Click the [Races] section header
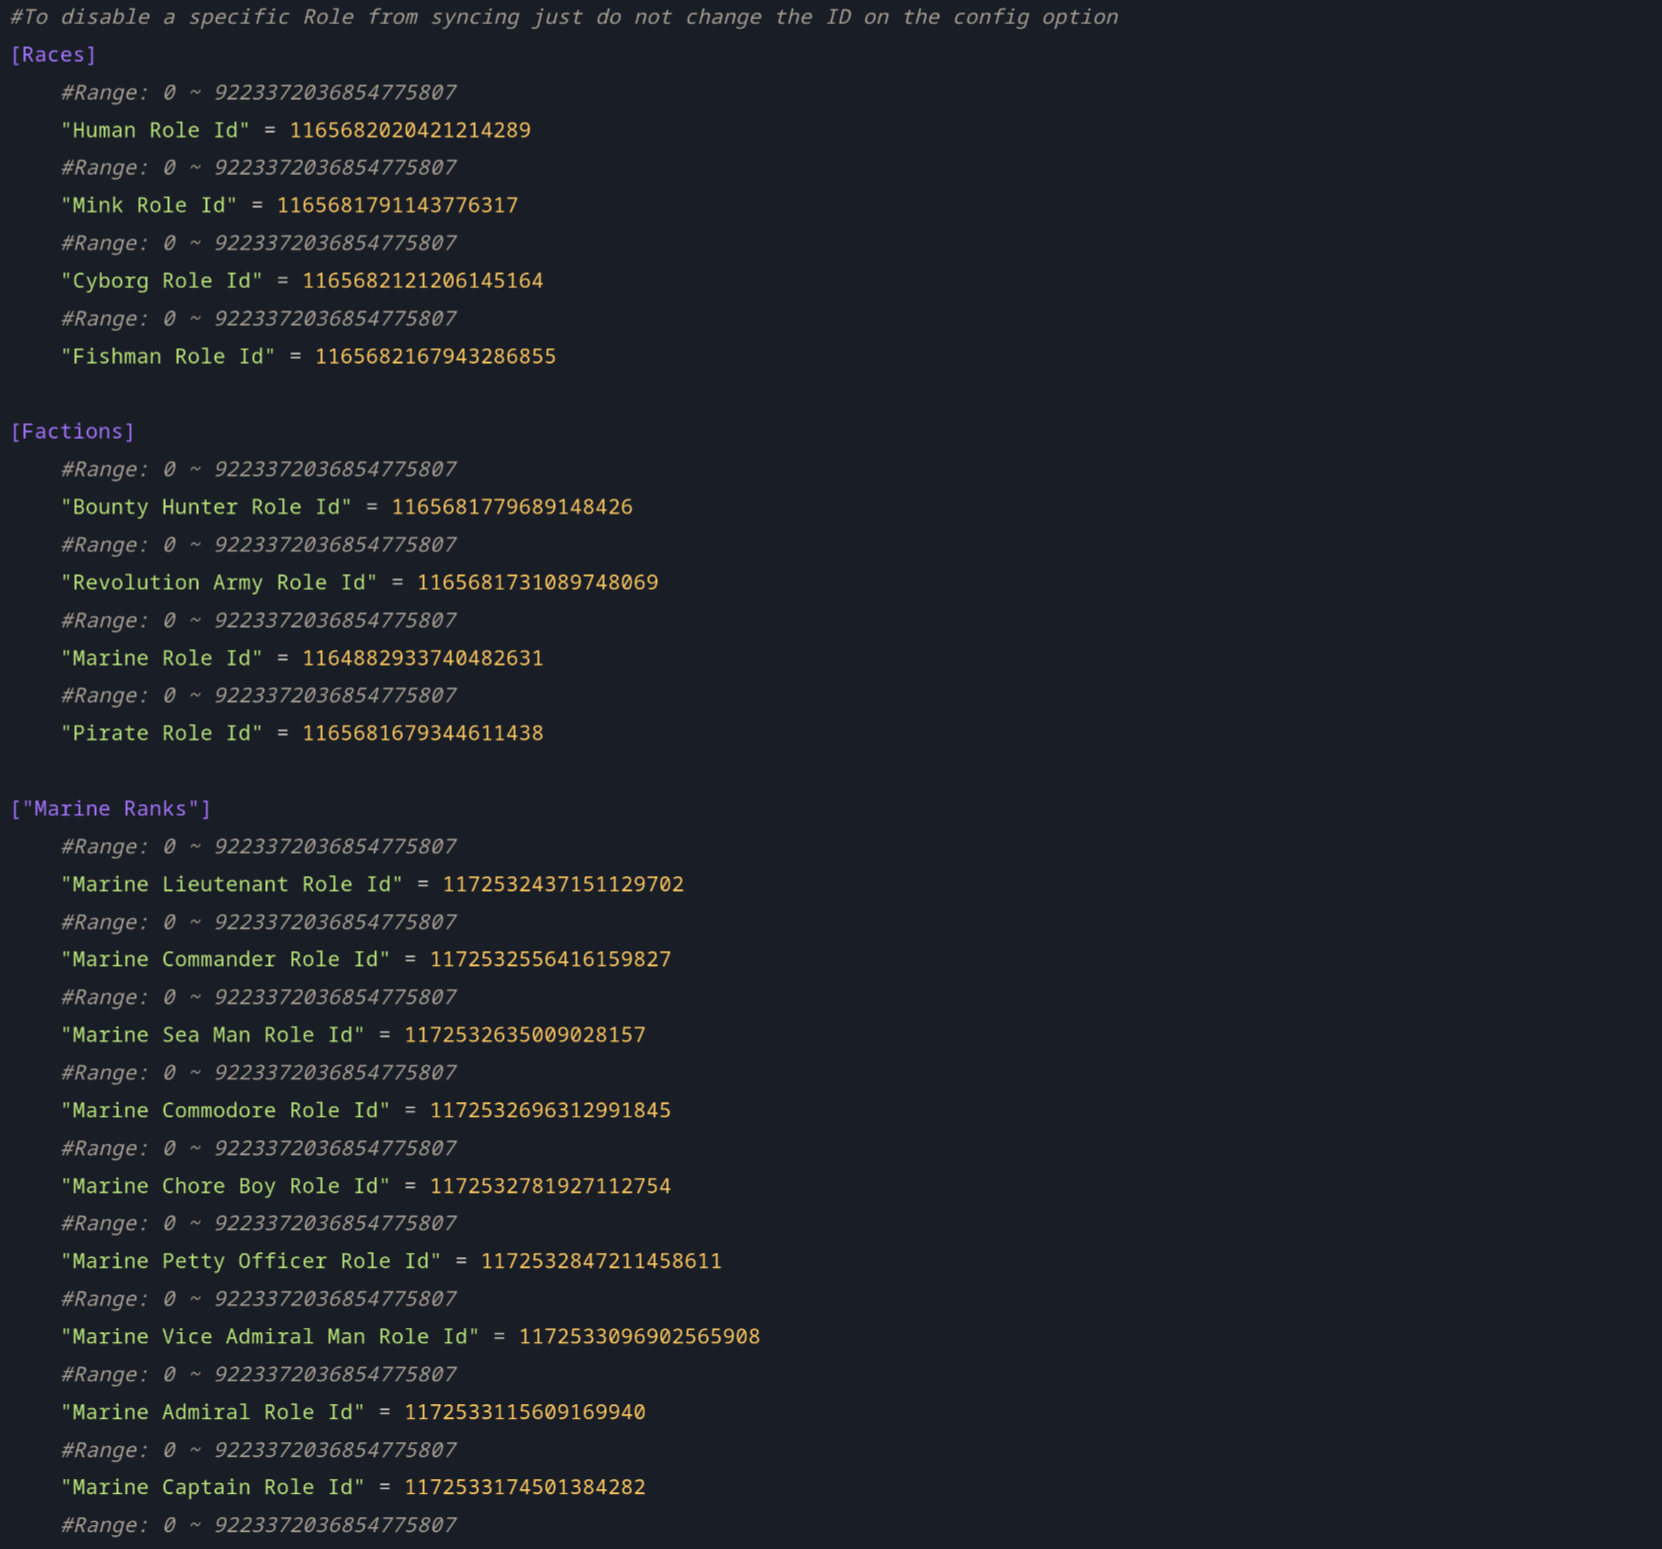 pyautogui.click(x=53, y=55)
